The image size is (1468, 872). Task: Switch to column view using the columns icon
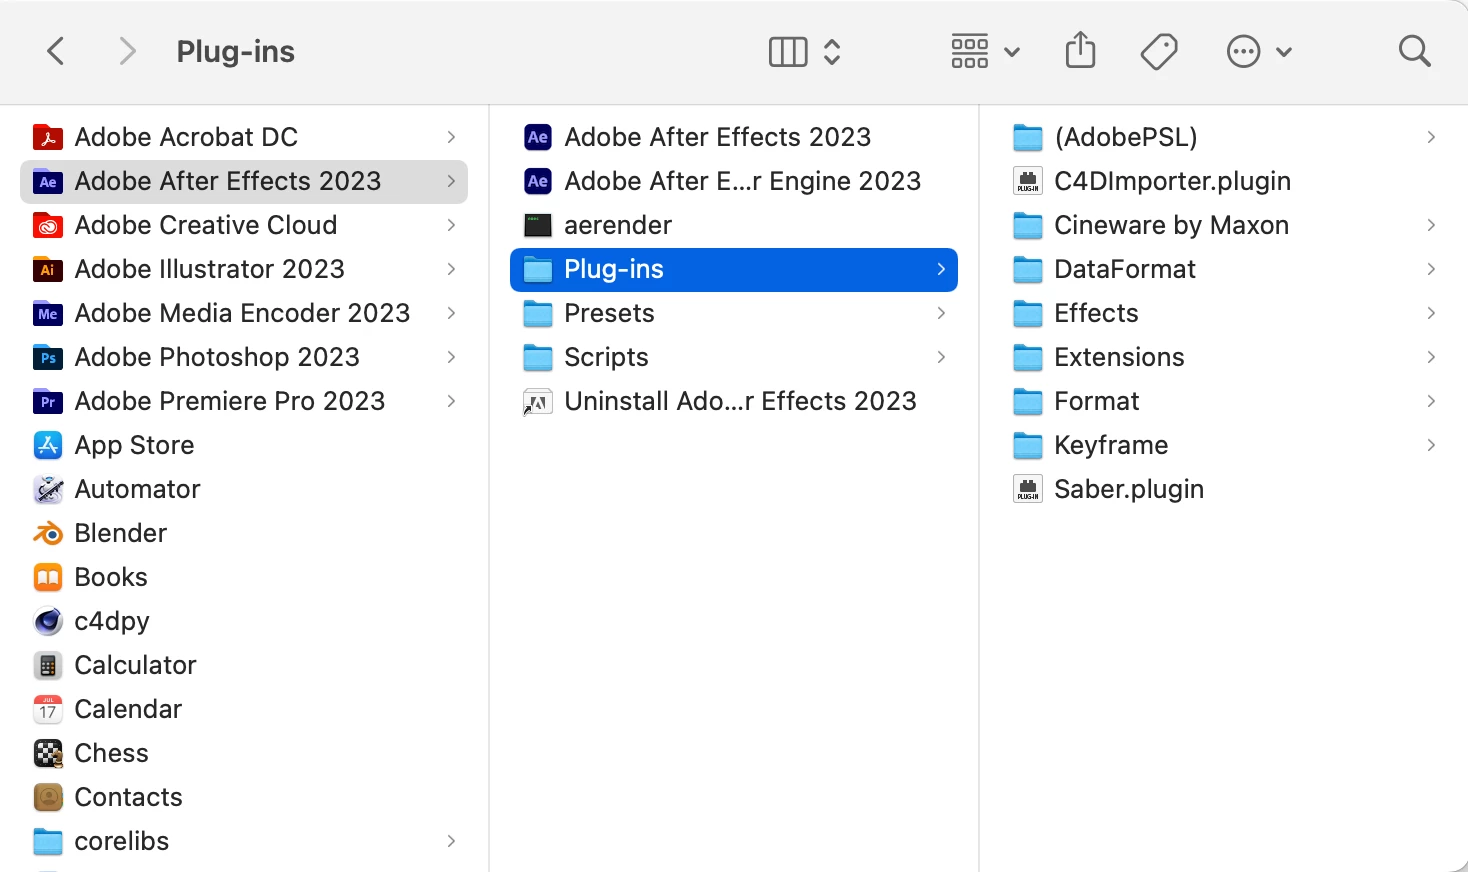pos(788,52)
